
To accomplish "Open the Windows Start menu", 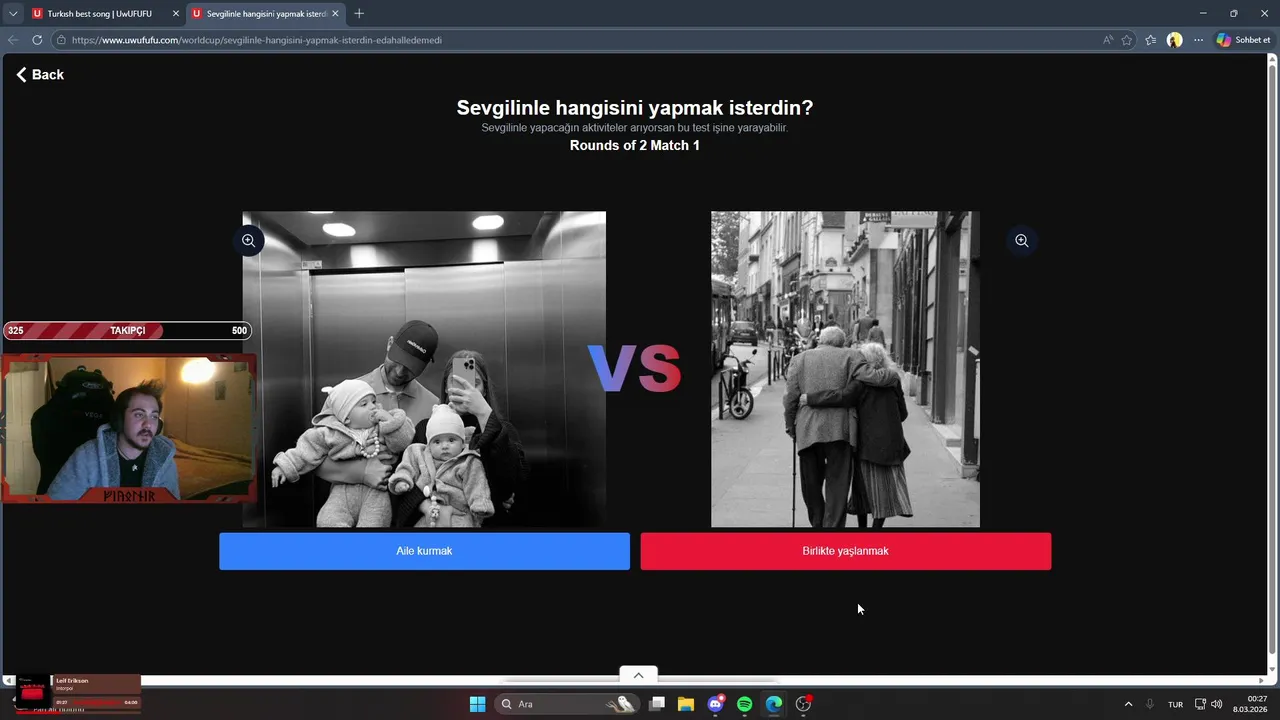I will click(x=477, y=704).
